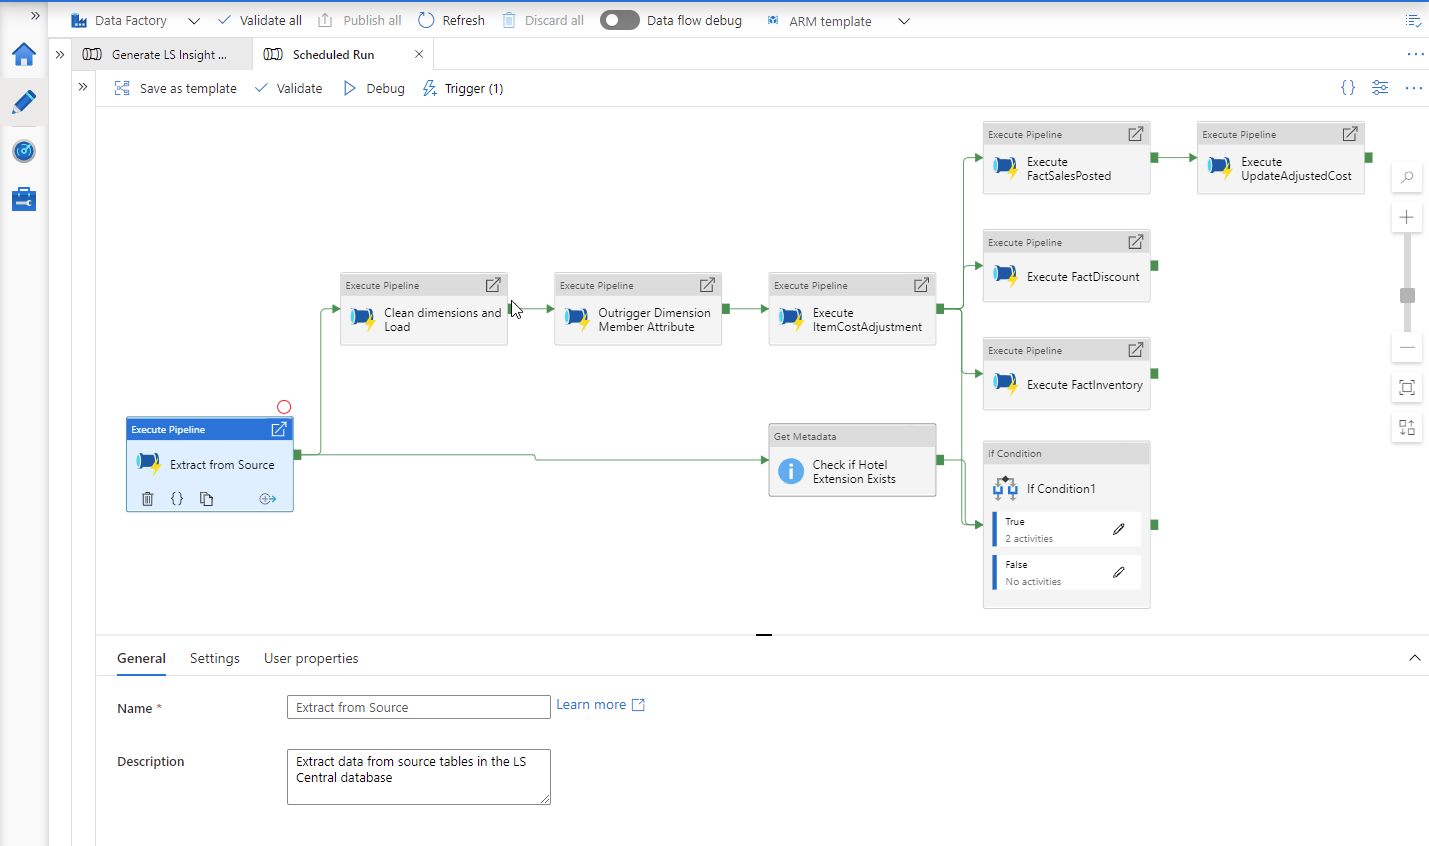
Task: Collapse the bottom properties panel chevron
Action: coord(1414,658)
